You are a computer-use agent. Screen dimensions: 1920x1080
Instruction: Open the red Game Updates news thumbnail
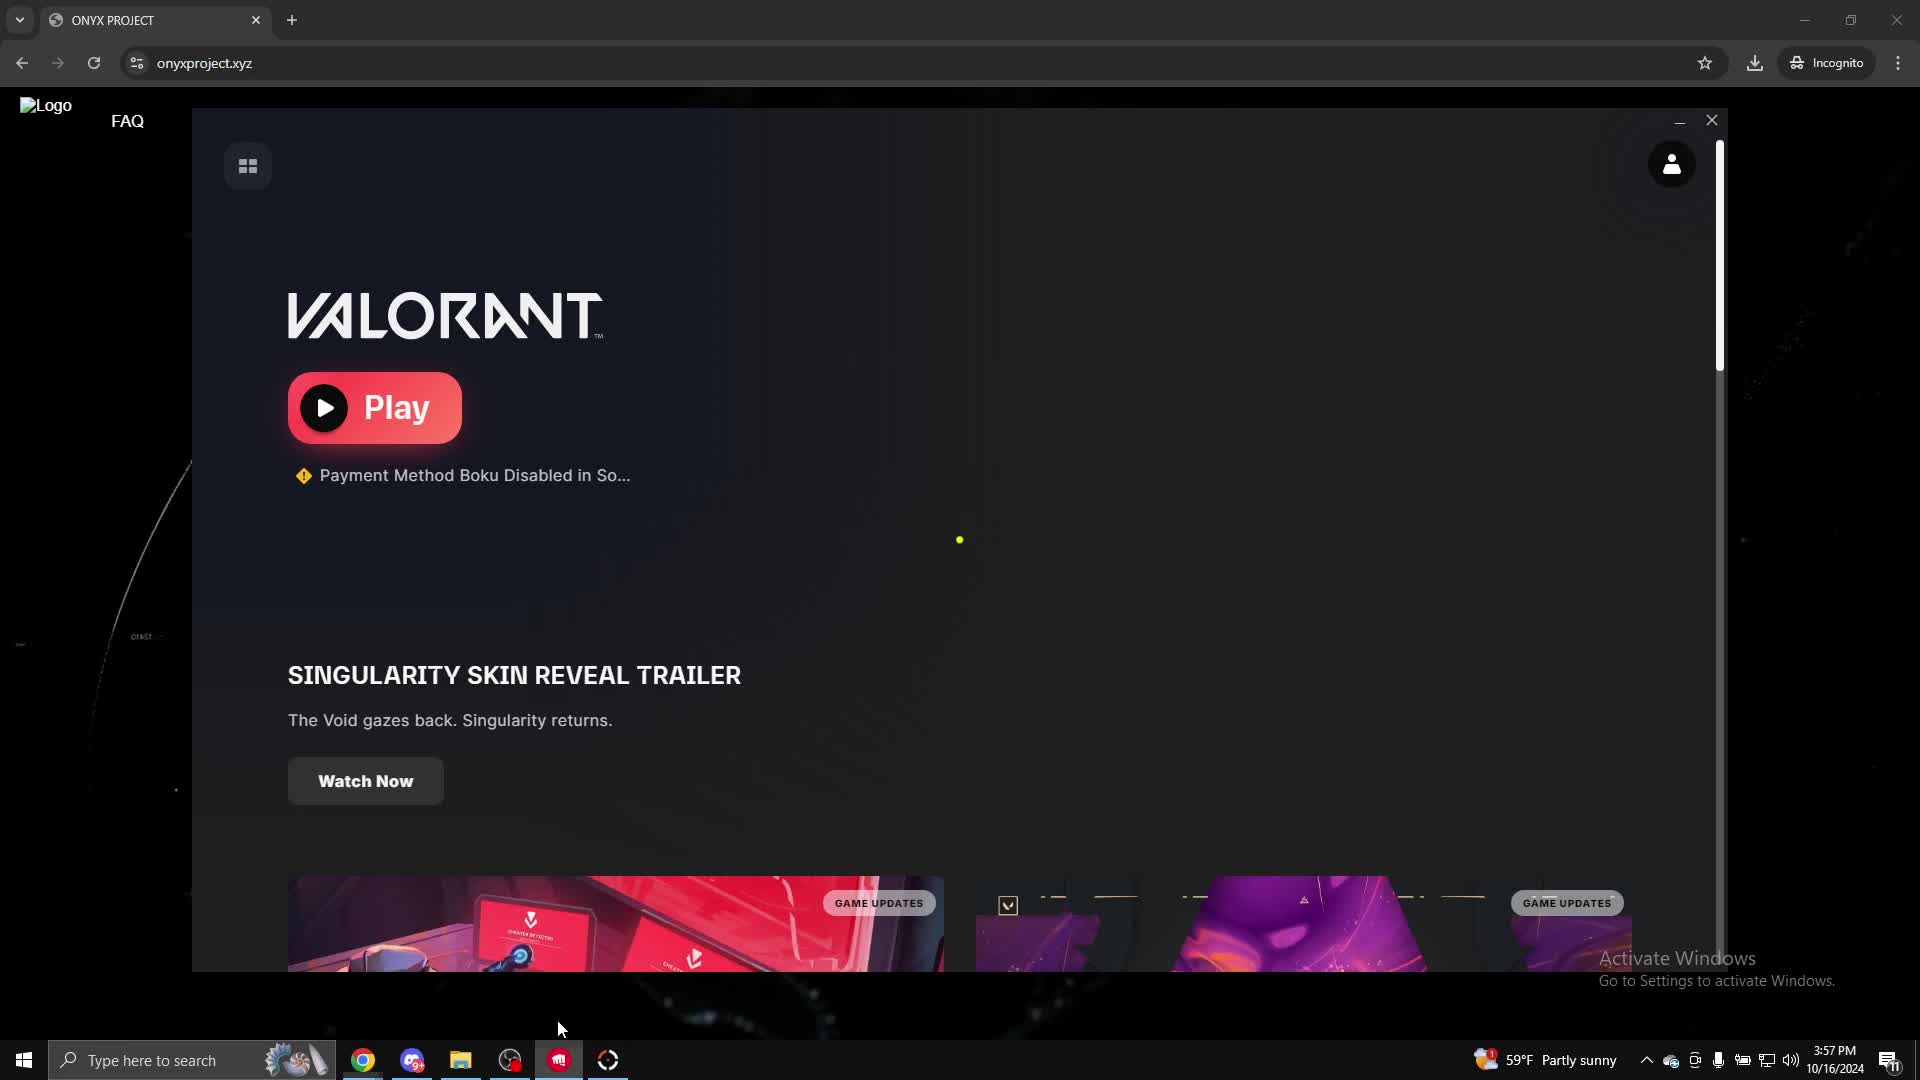tap(615, 924)
